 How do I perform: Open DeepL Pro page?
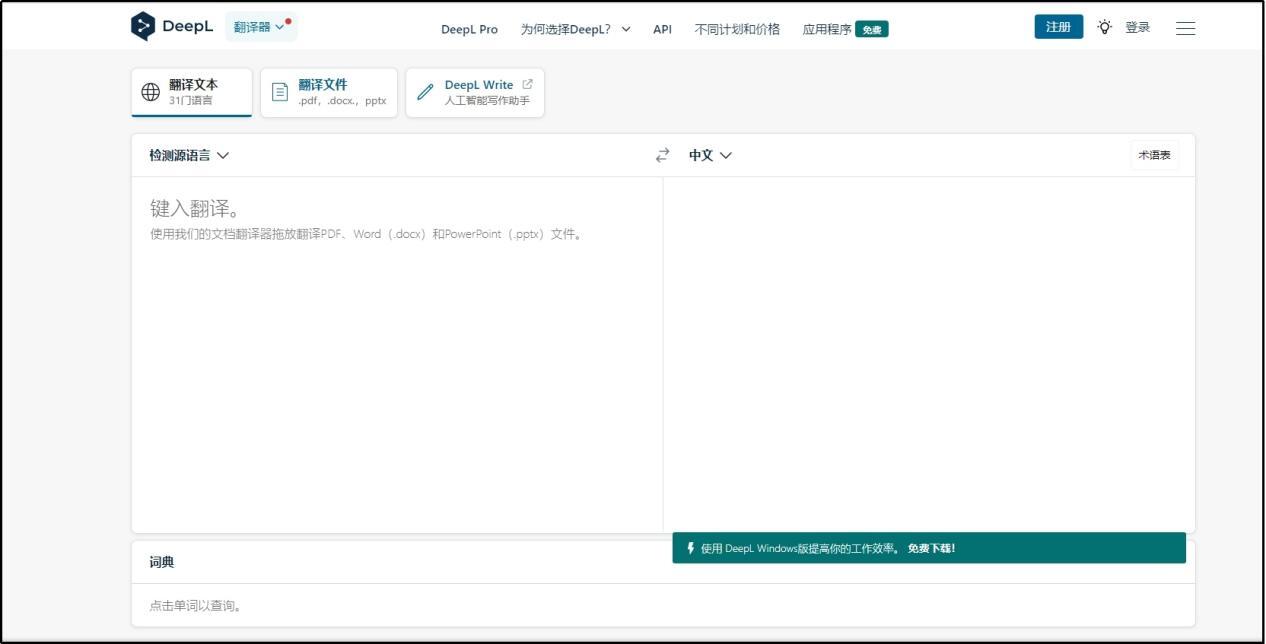pos(469,29)
